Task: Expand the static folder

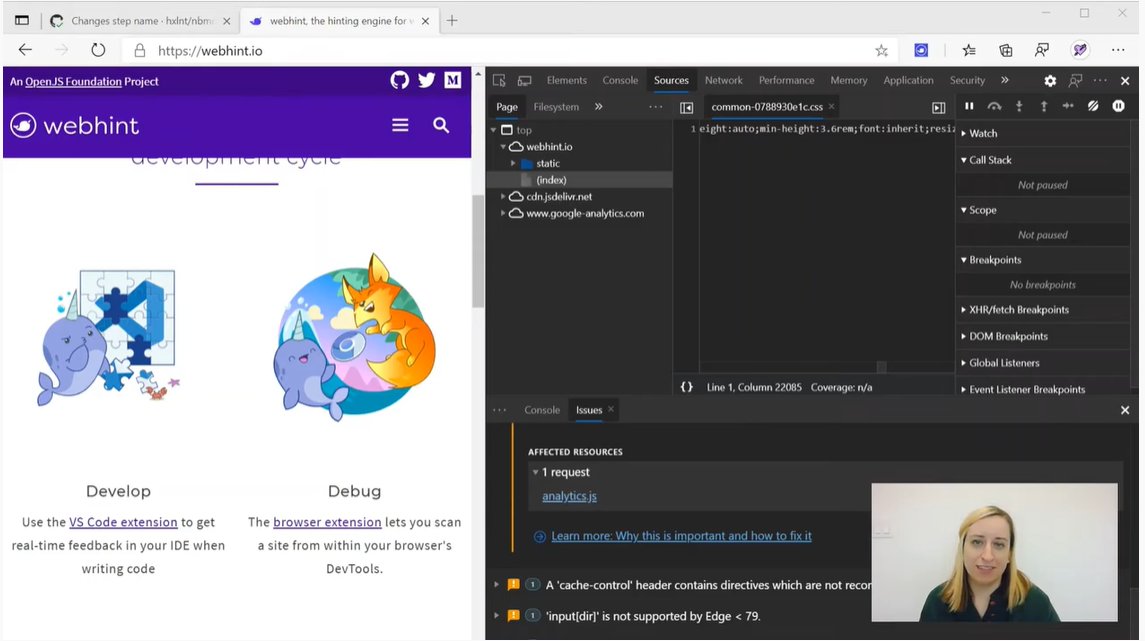Action: [x=513, y=164]
